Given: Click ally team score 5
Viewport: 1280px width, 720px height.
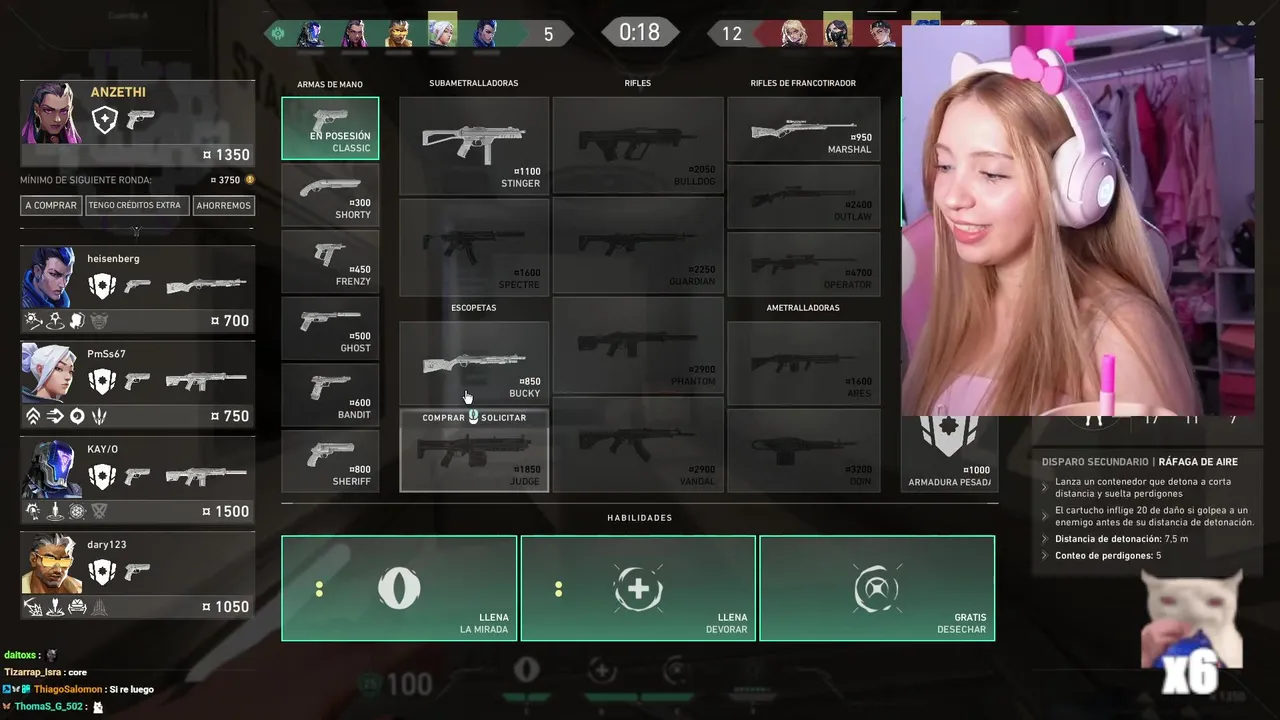Looking at the screenshot, I should pyautogui.click(x=548, y=34).
